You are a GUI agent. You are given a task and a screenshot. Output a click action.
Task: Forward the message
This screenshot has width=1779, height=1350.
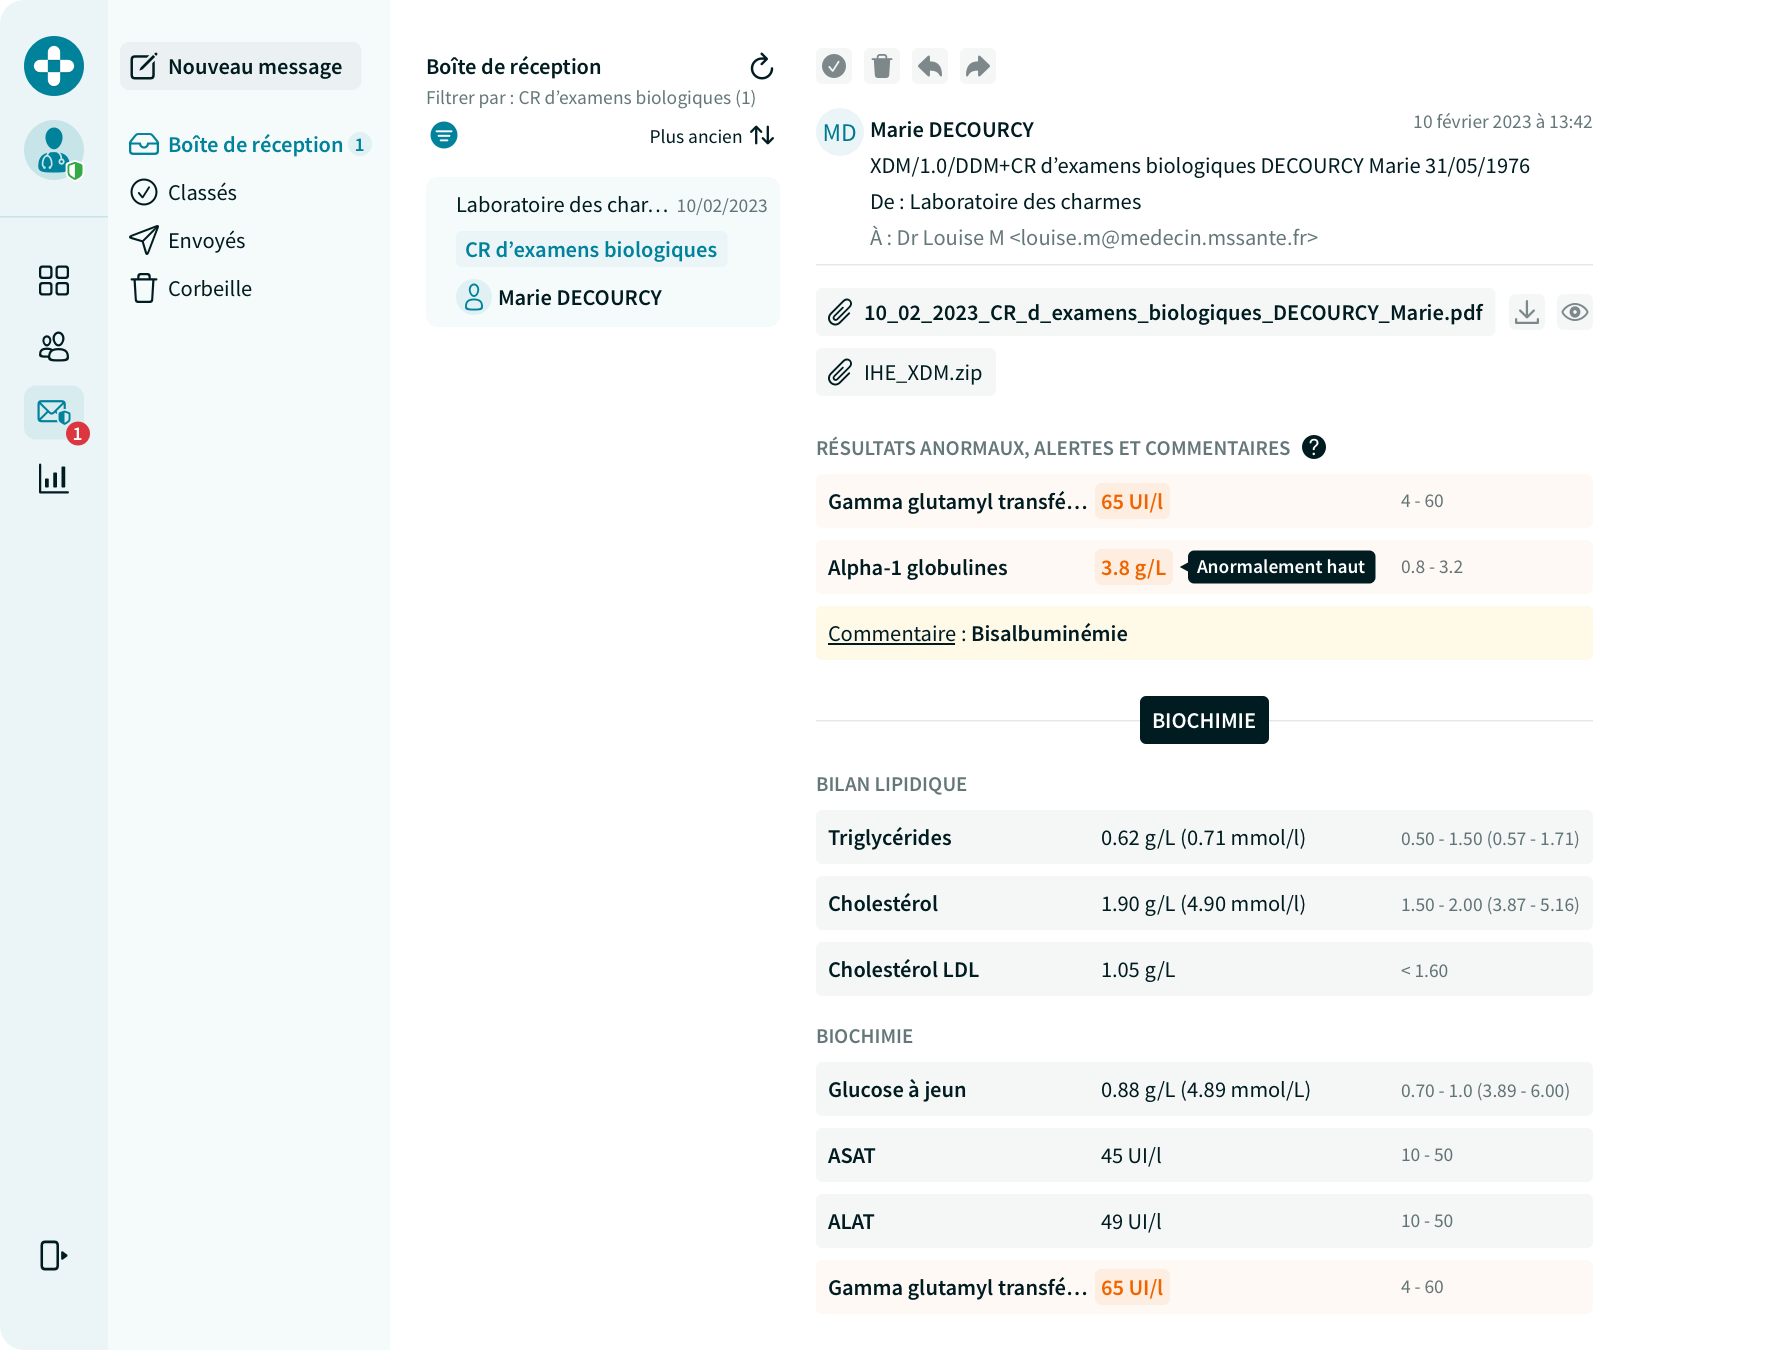pyautogui.click(x=978, y=66)
